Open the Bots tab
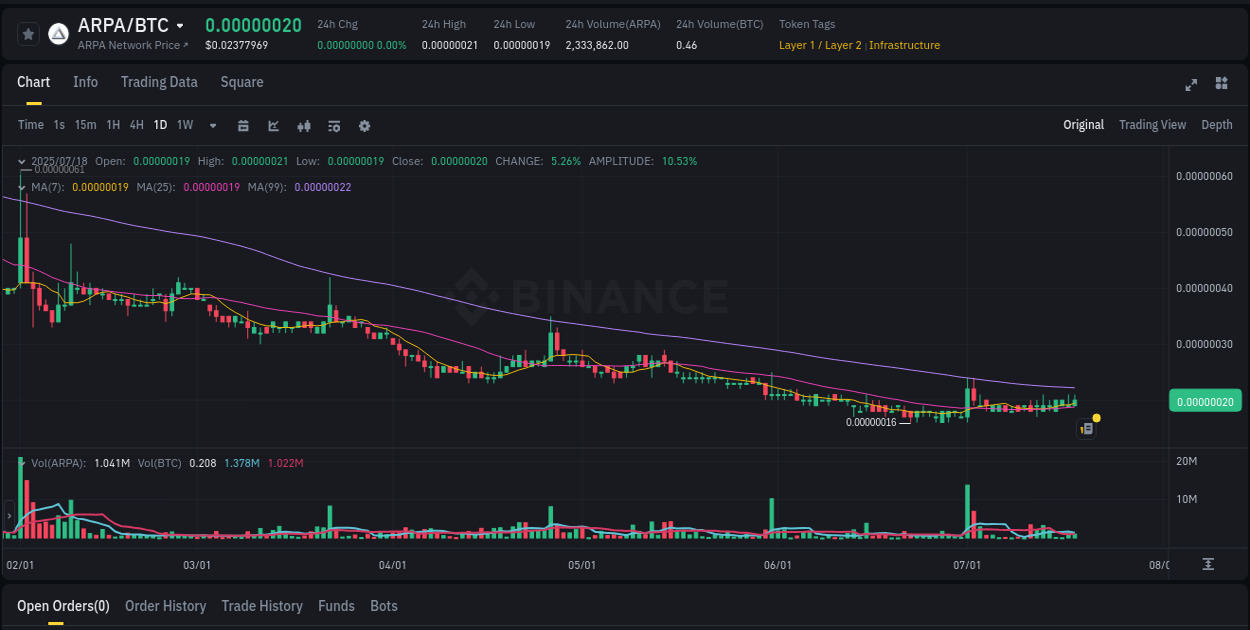This screenshot has width=1250, height=630. coord(384,606)
